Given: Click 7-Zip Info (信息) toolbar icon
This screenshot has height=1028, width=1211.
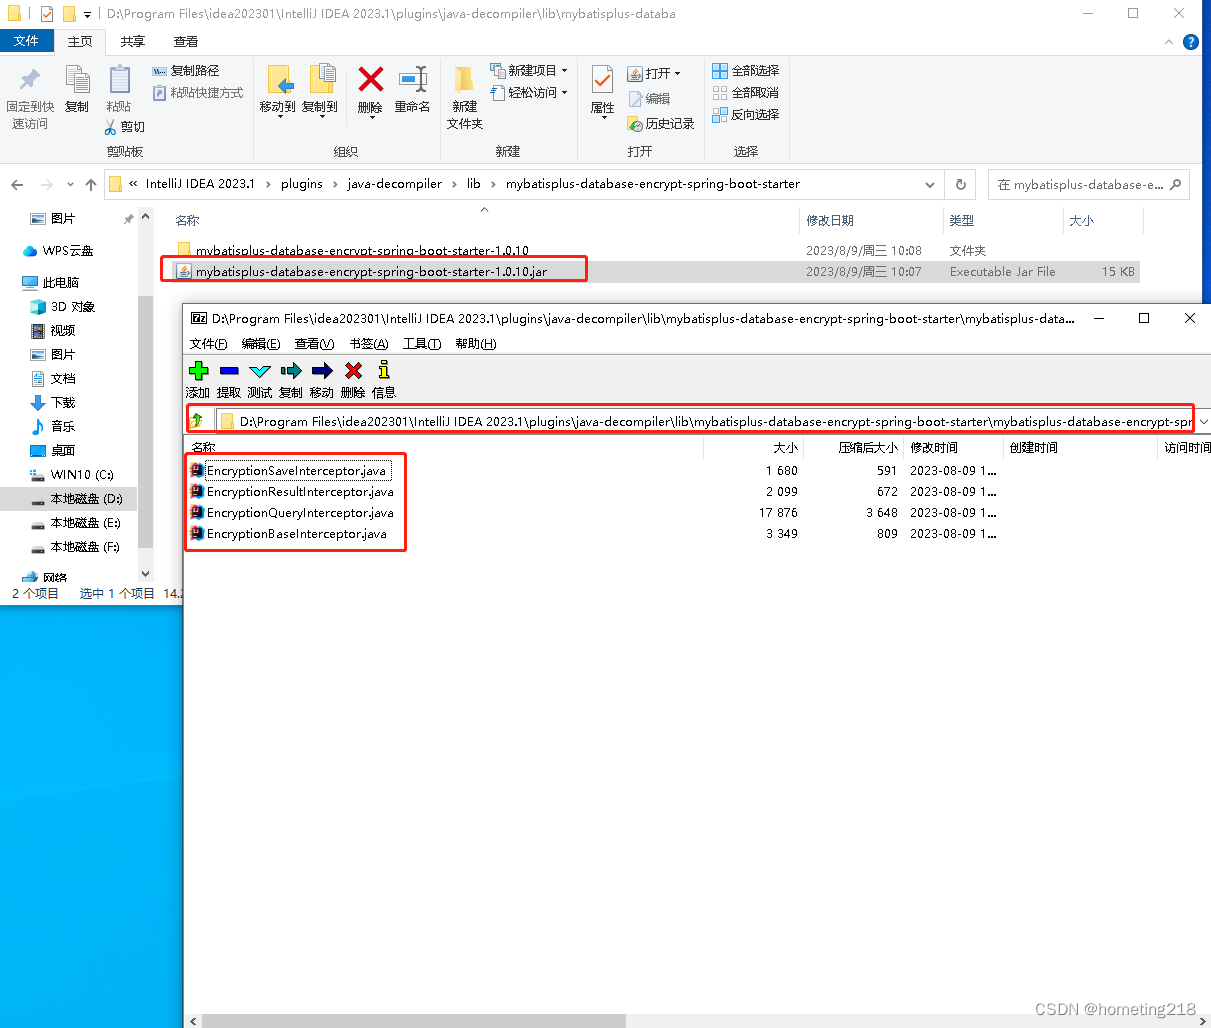Looking at the screenshot, I should [x=384, y=370].
